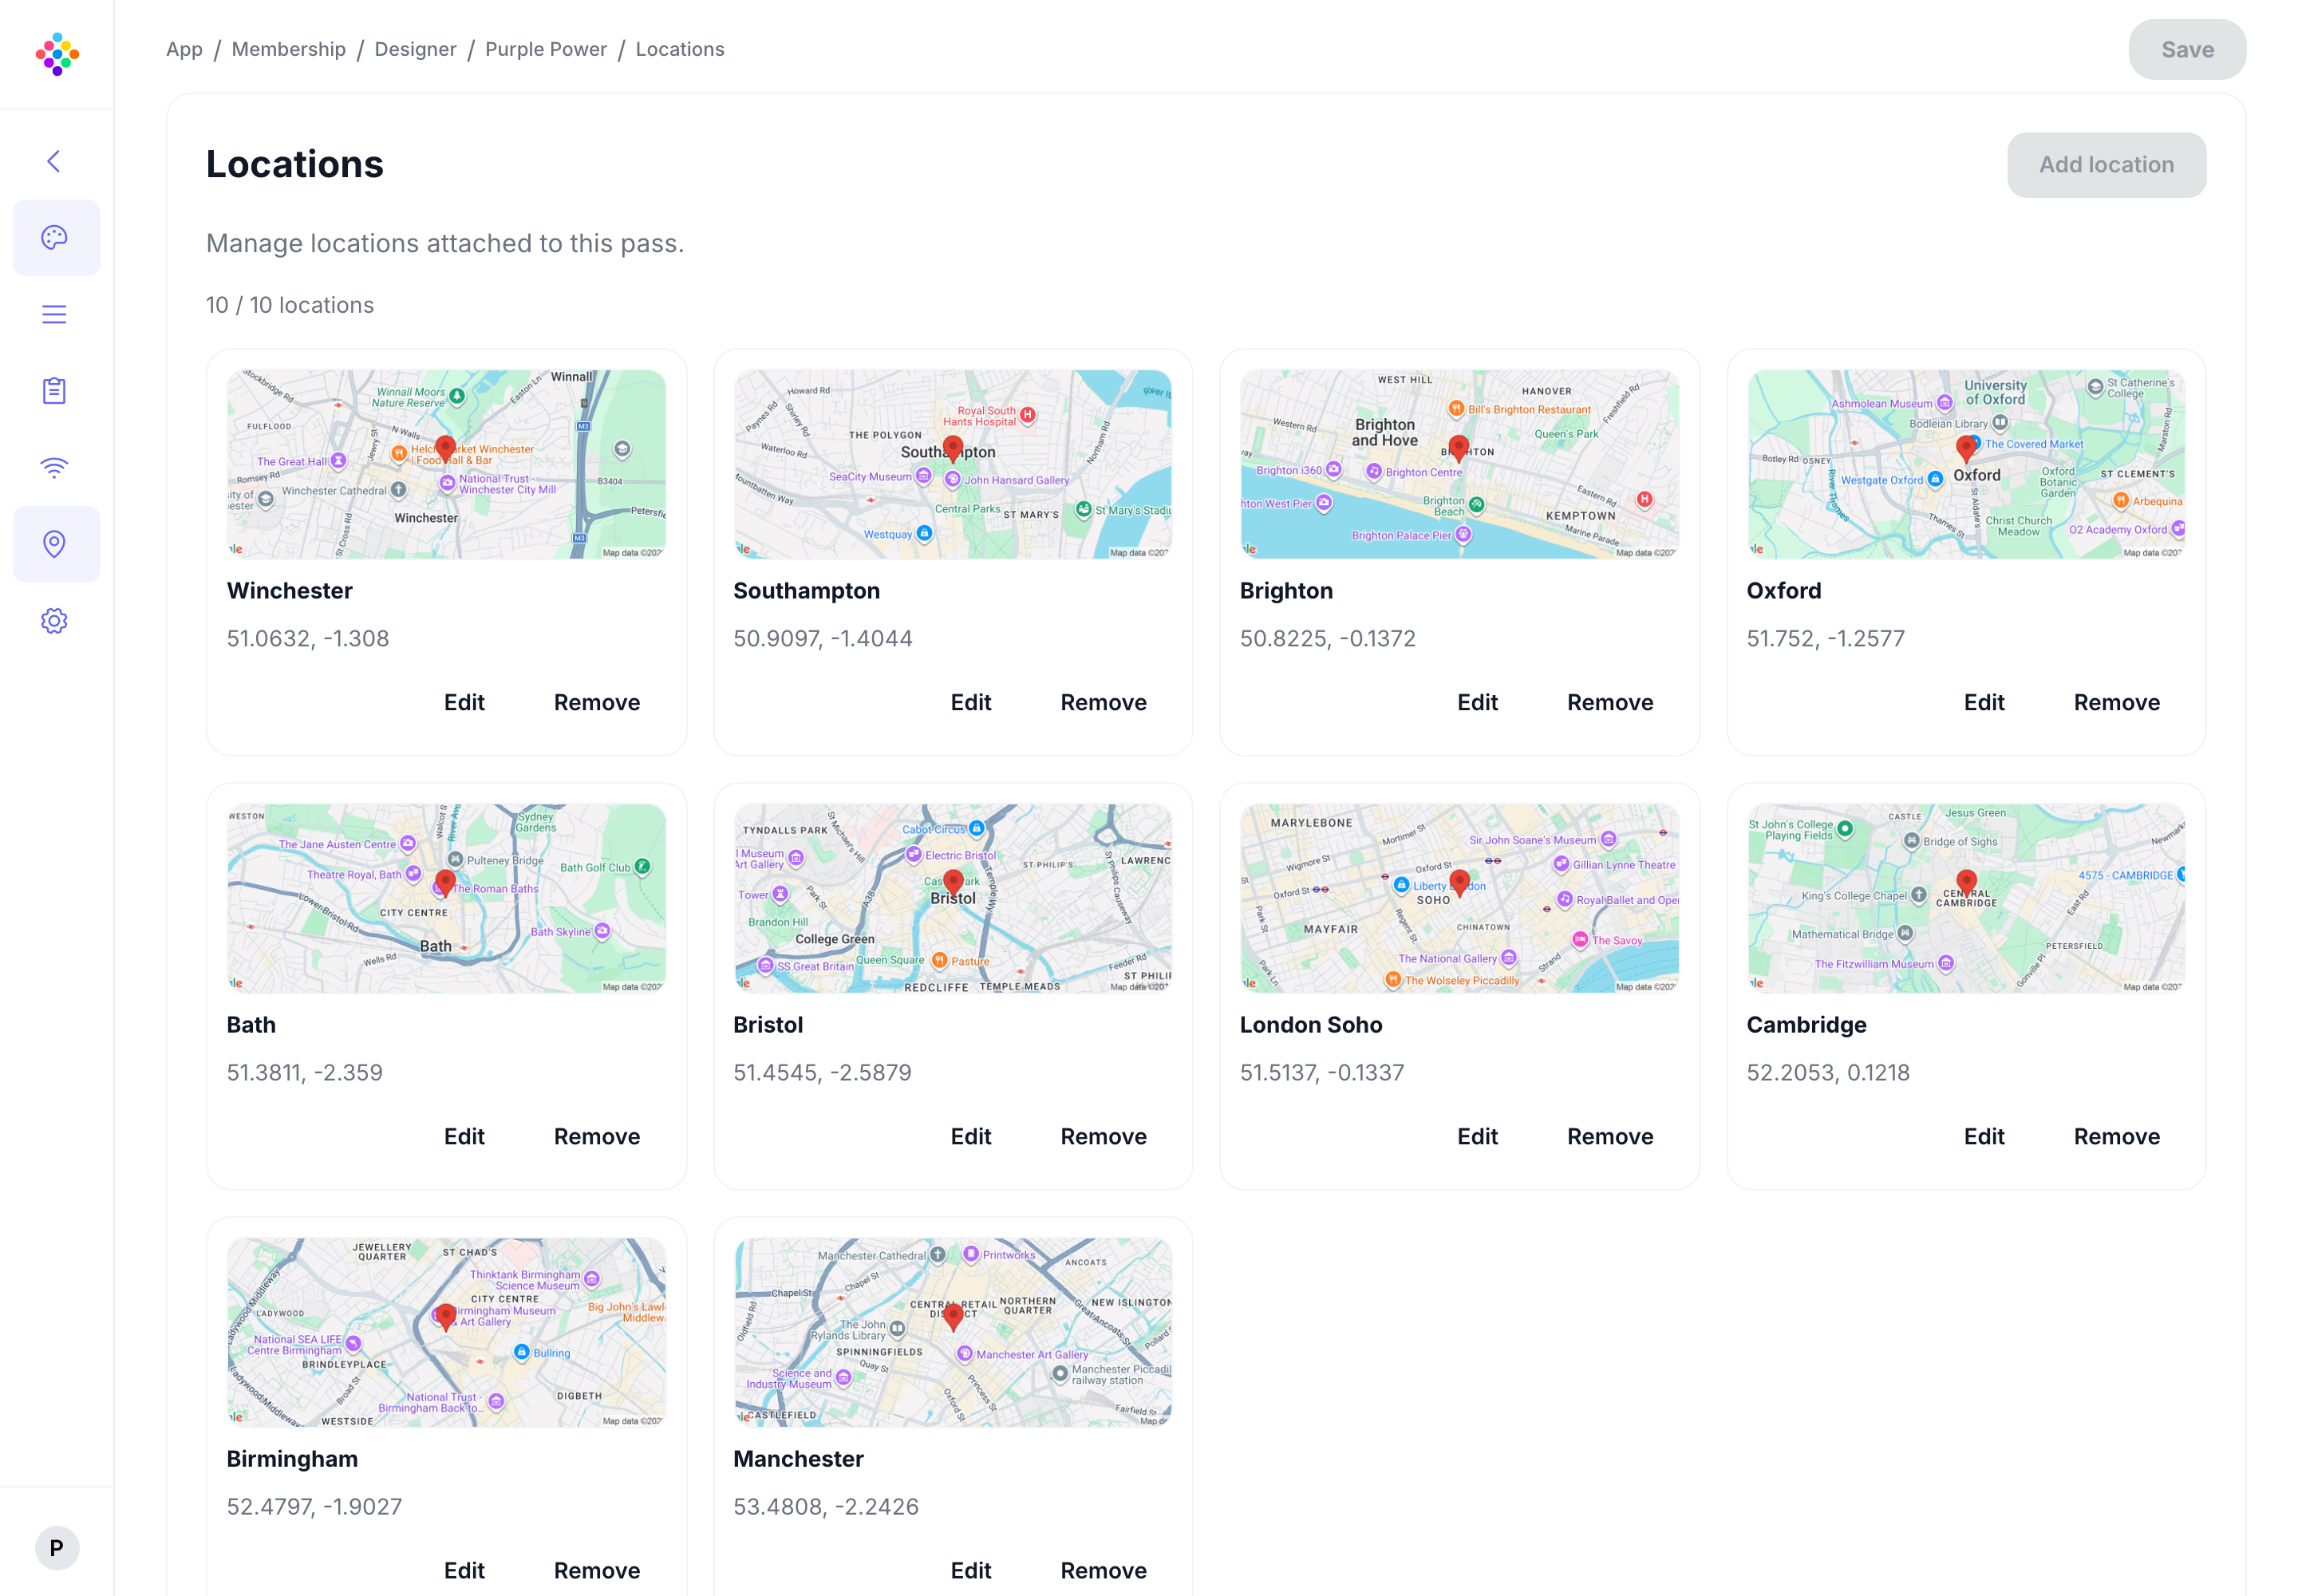The width and height of the screenshot is (2298, 1596).
Task: Click the red pin on Oxford map
Action: tap(1966, 449)
